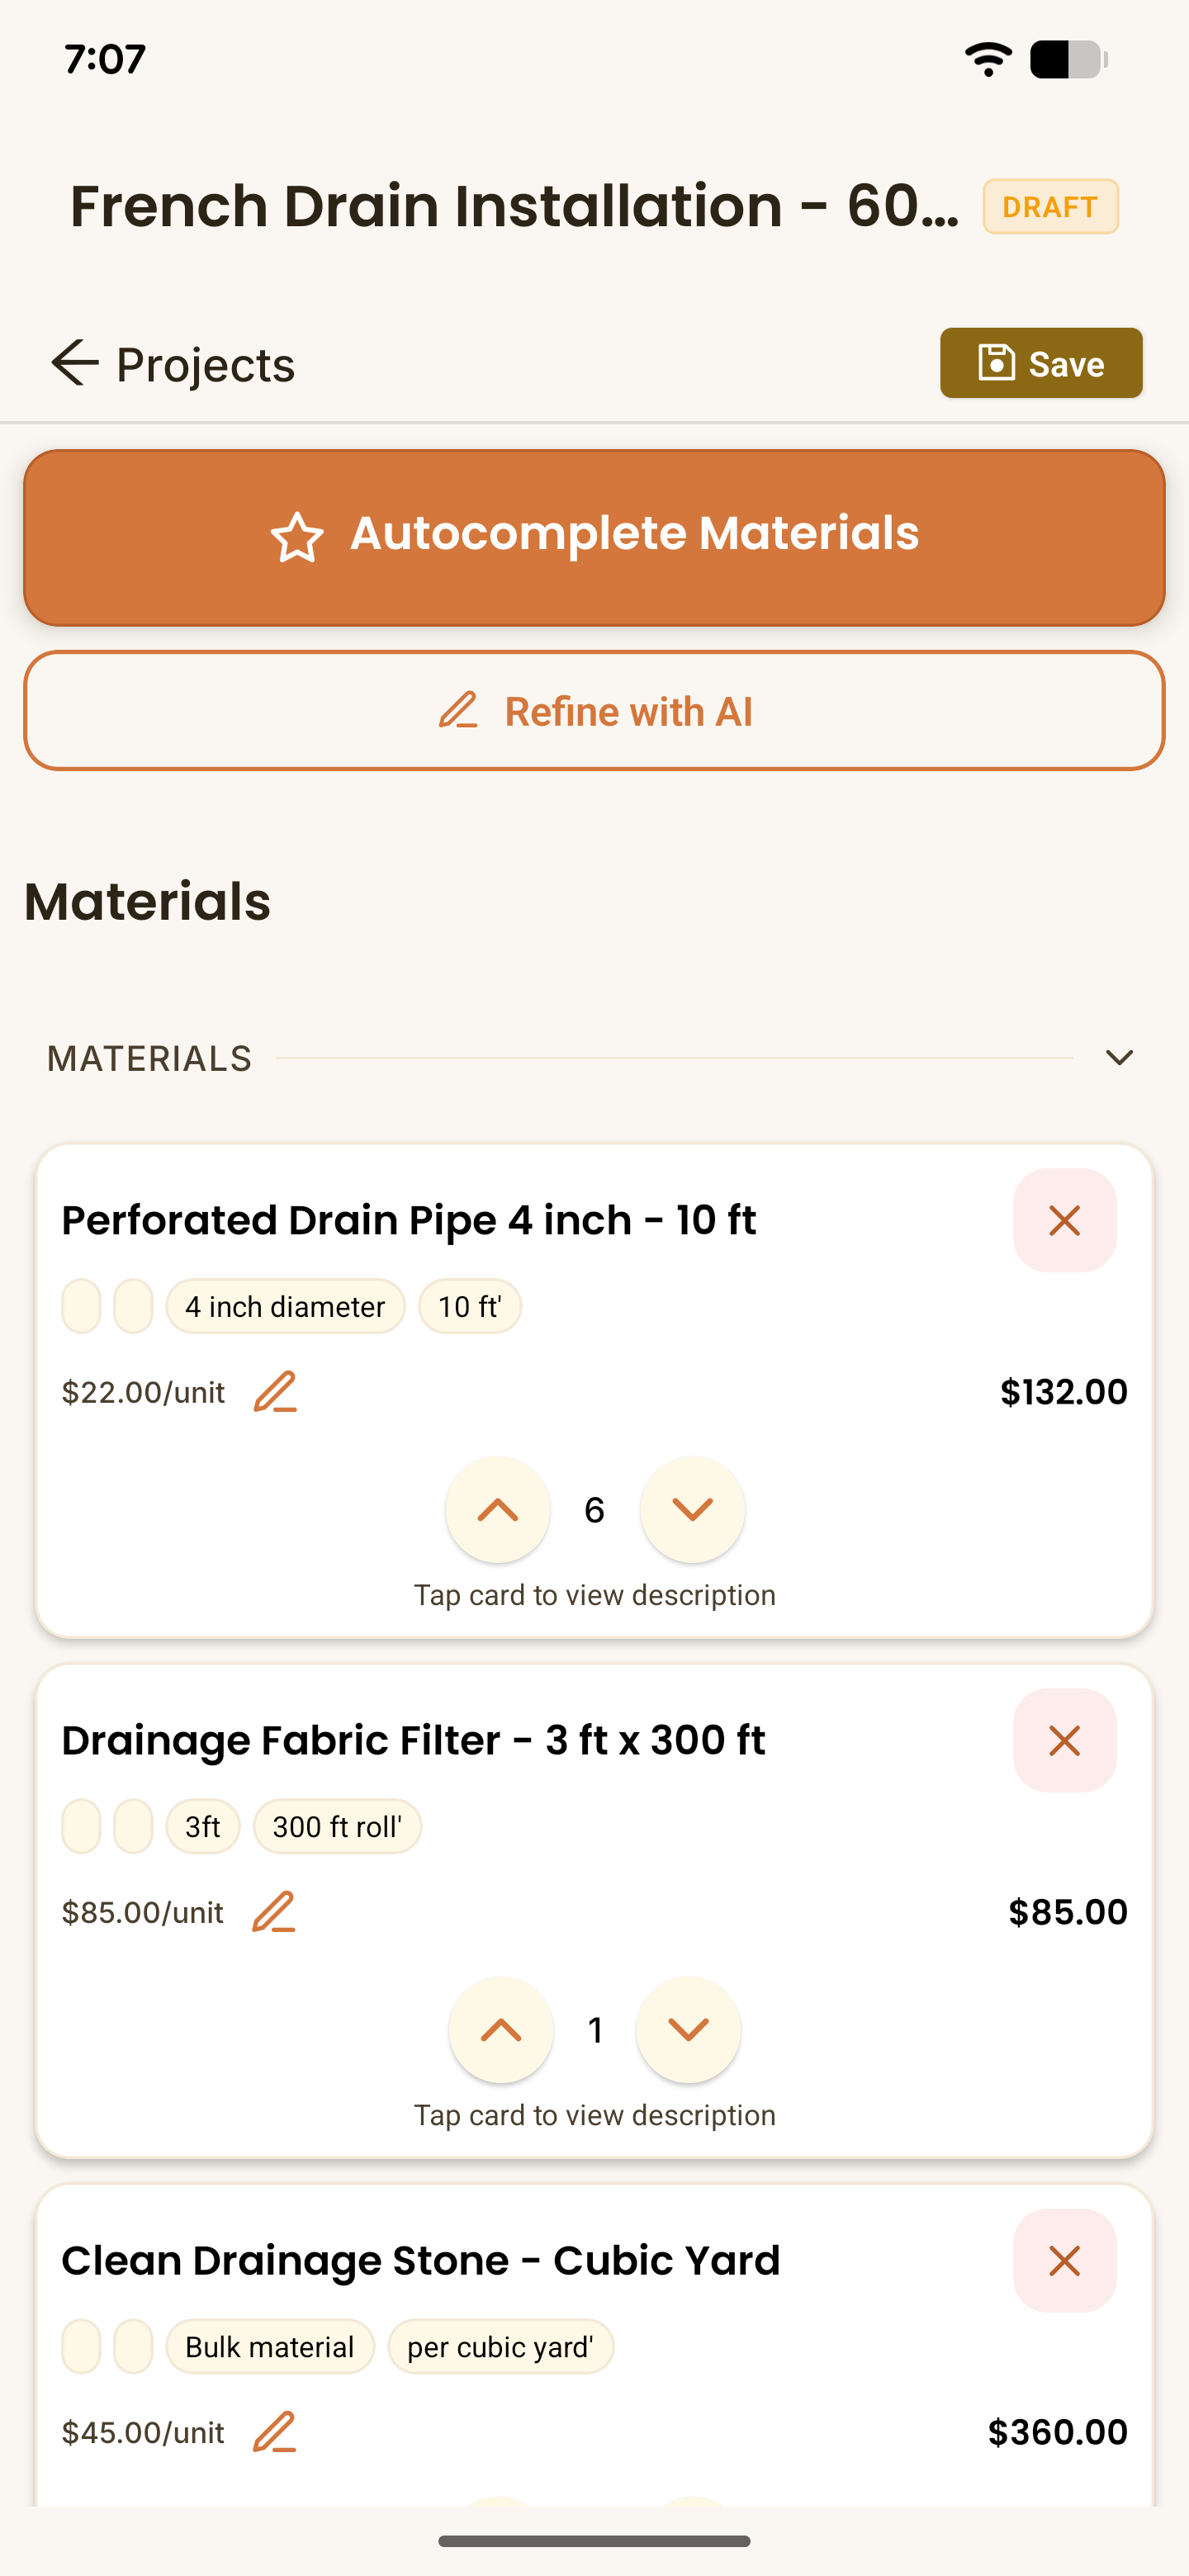The width and height of the screenshot is (1189, 2576).
Task: Decrease Perforated Drain Pipe quantity
Action: [x=692, y=1509]
